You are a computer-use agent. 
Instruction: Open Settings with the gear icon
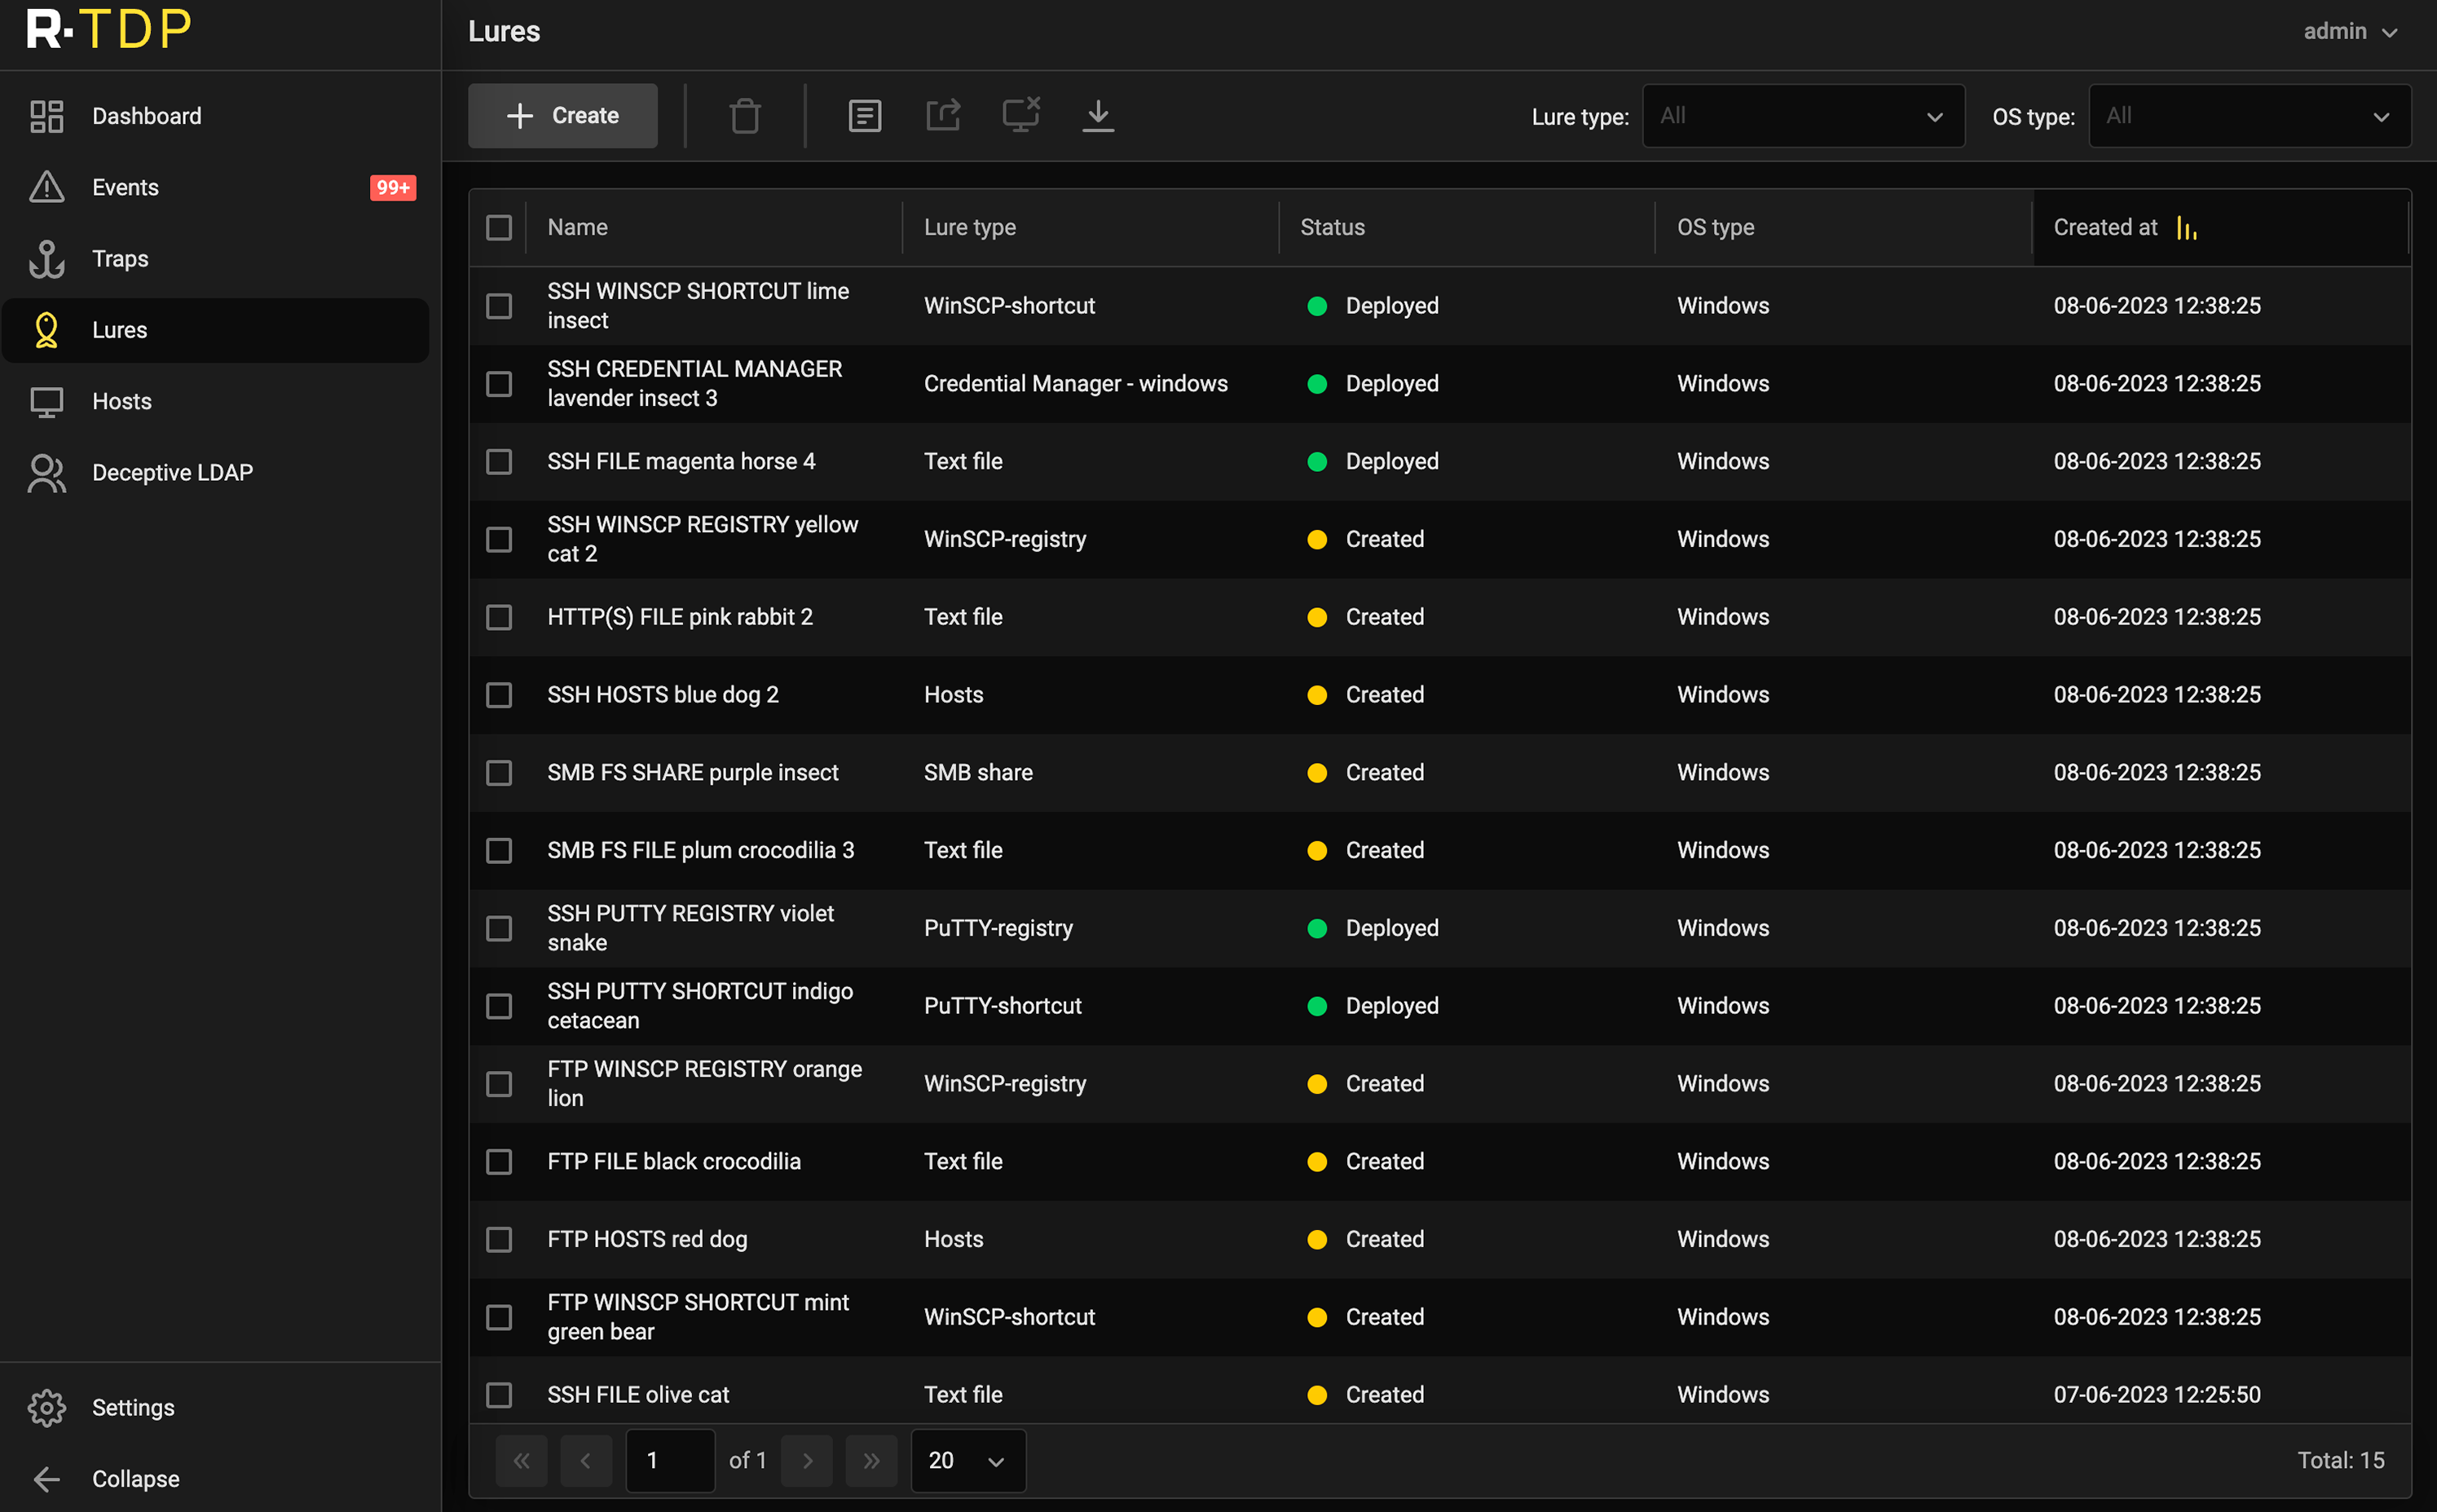pyautogui.click(x=47, y=1407)
